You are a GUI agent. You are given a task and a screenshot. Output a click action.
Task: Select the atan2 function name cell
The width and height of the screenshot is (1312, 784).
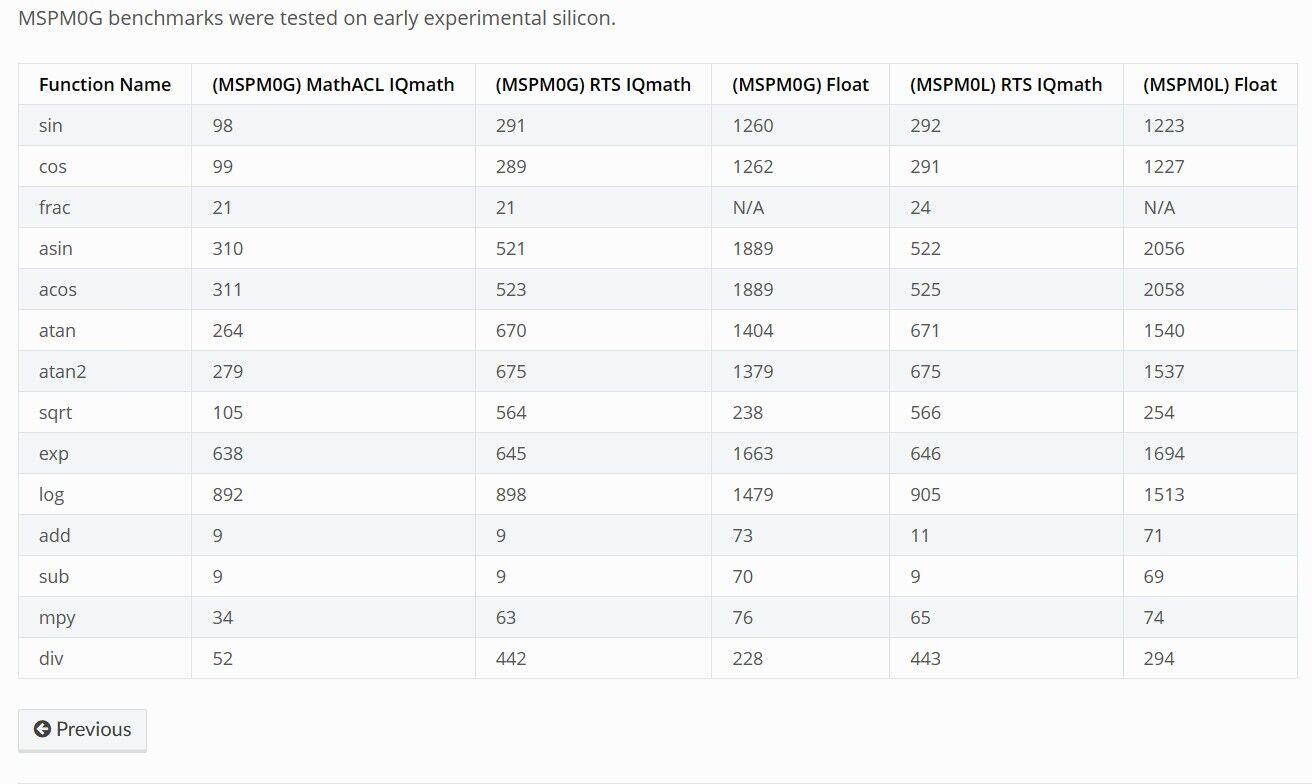[63, 372]
